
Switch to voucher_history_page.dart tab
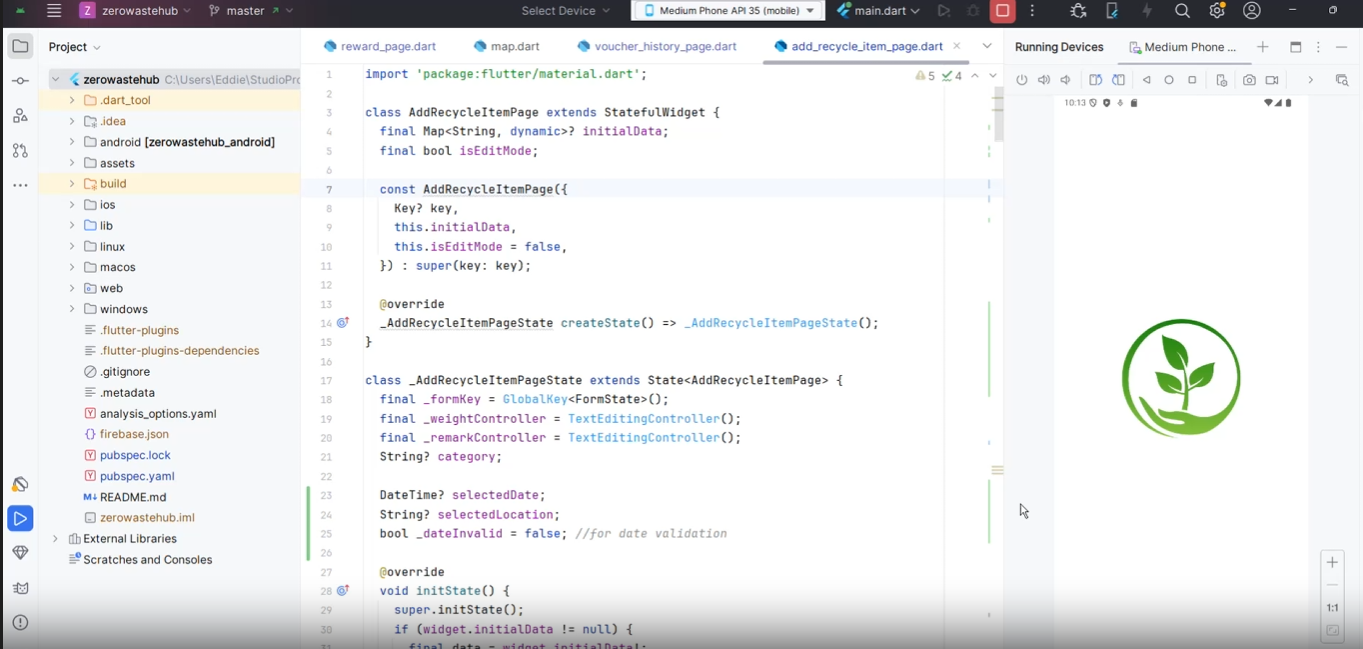[x=657, y=47]
